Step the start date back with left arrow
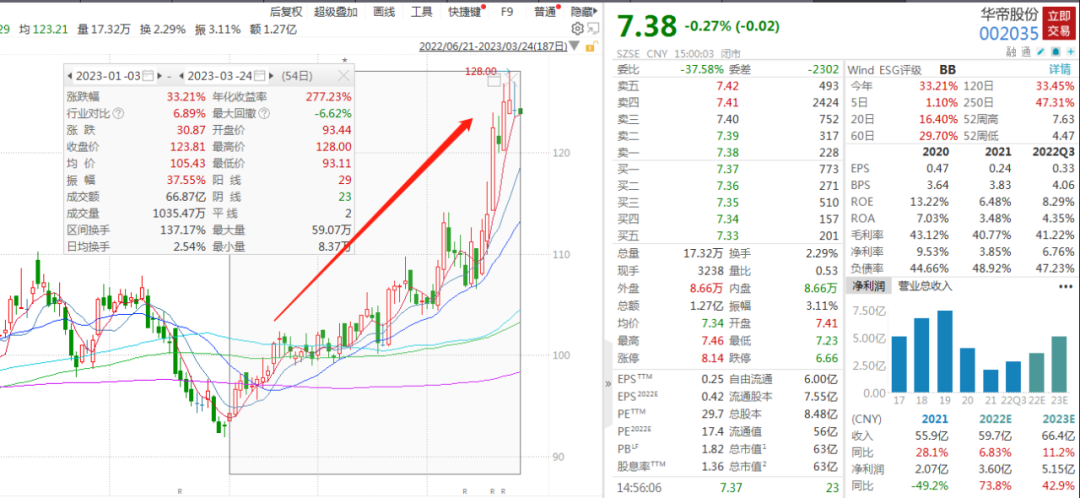Viewport: 1080px width, 498px height. [x=68, y=76]
